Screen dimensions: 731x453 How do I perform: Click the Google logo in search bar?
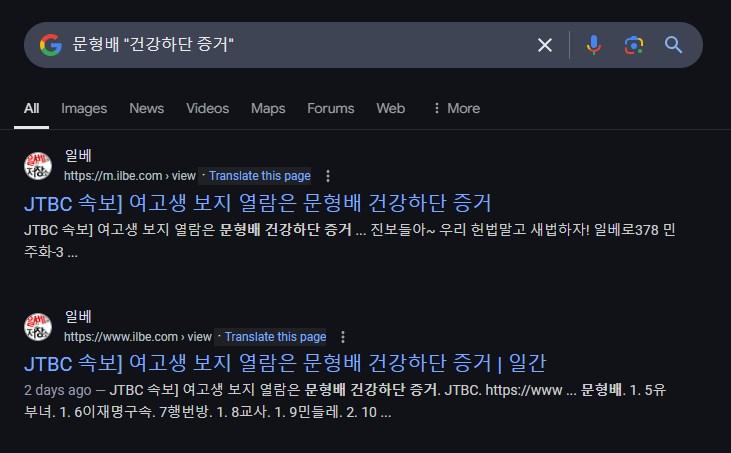click(51, 45)
